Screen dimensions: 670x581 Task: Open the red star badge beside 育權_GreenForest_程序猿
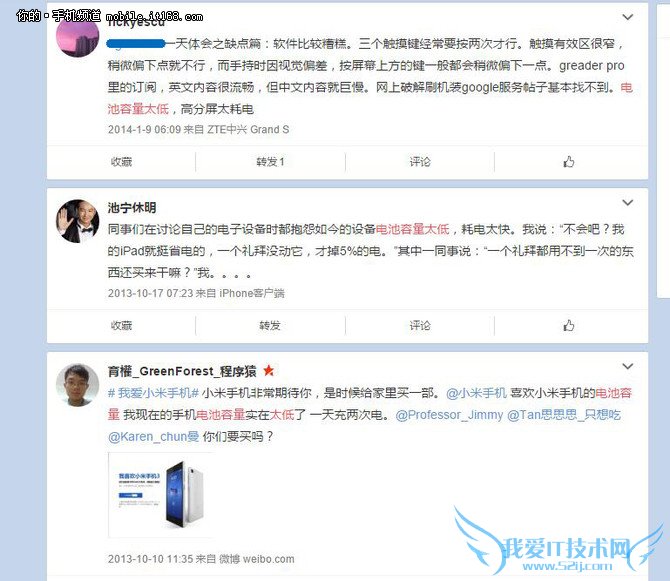268,370
